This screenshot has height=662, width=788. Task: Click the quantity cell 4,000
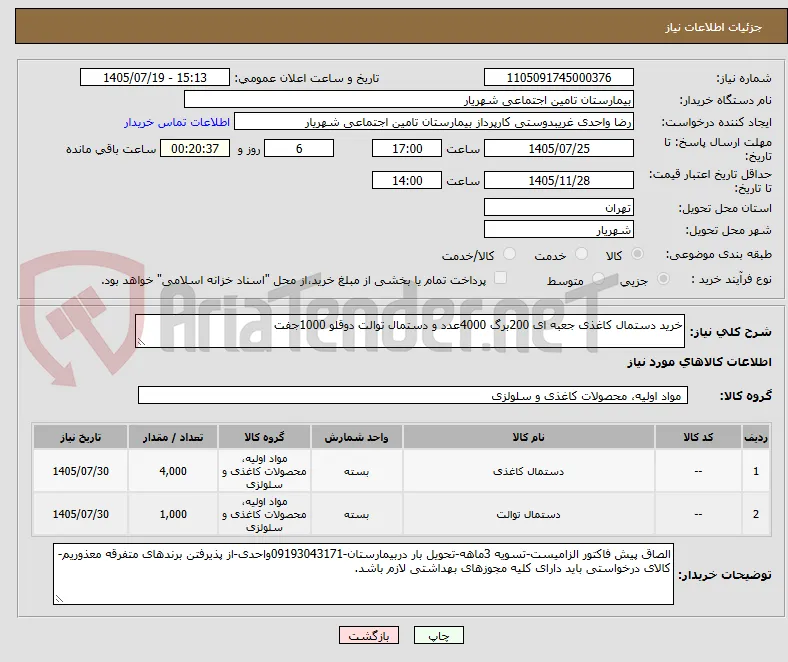pyautogui.click(x=173, y=471)
